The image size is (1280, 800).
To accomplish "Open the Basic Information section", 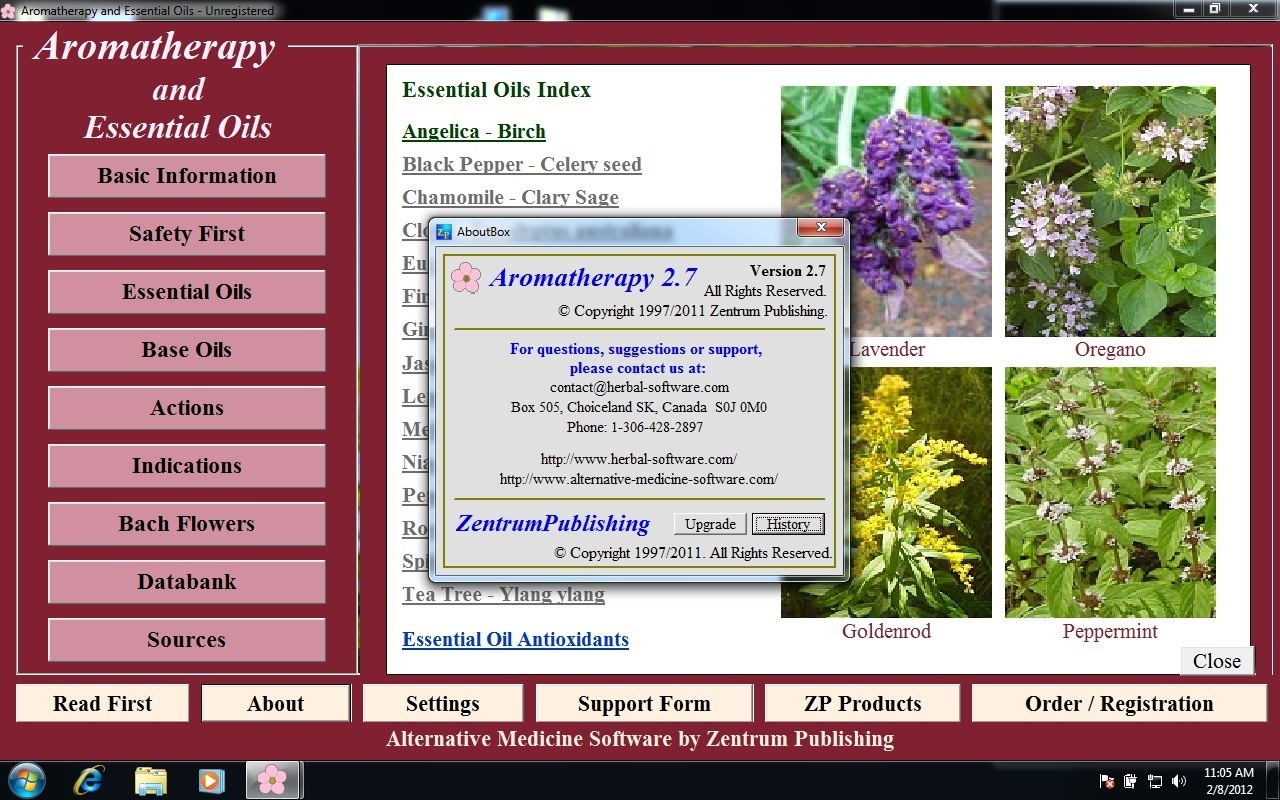I will (187, 176).
